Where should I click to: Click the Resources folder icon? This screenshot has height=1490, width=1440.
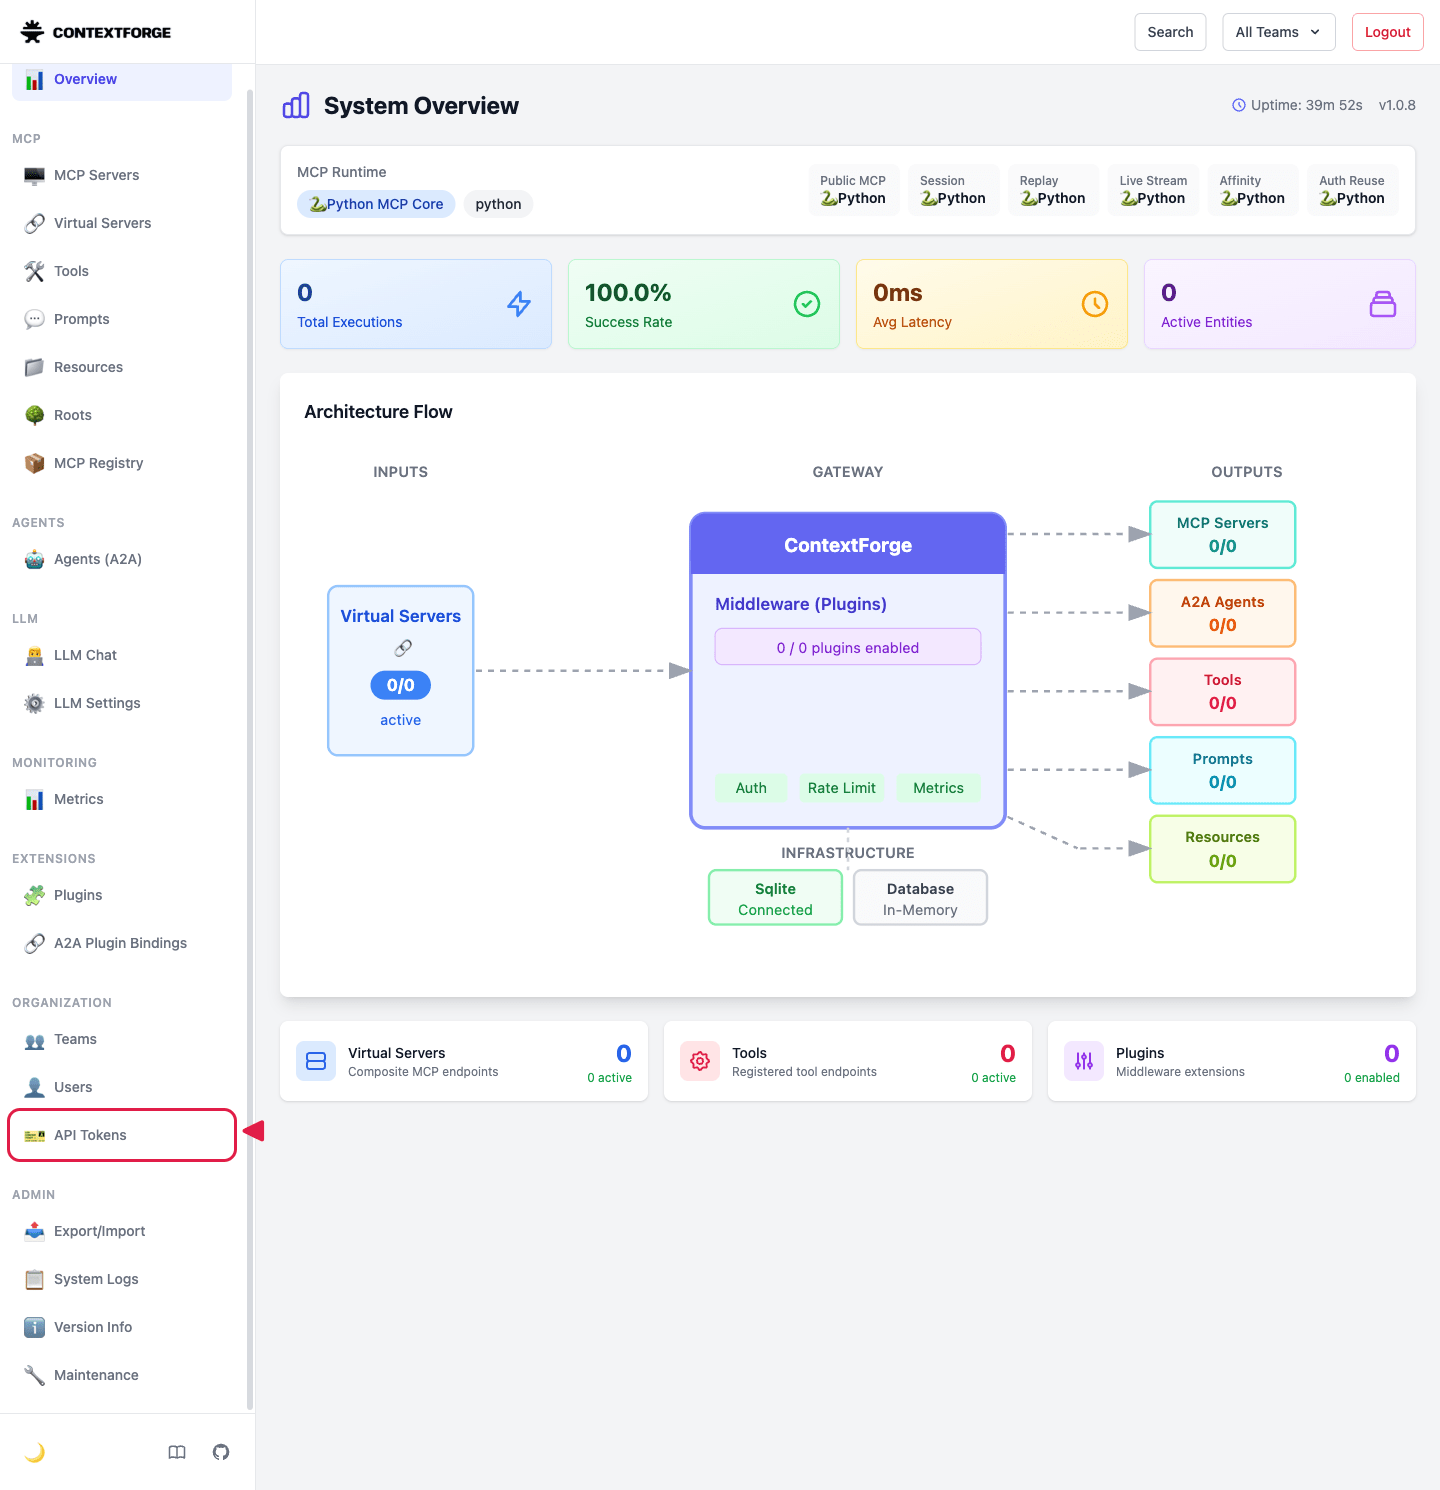point(34,367)
